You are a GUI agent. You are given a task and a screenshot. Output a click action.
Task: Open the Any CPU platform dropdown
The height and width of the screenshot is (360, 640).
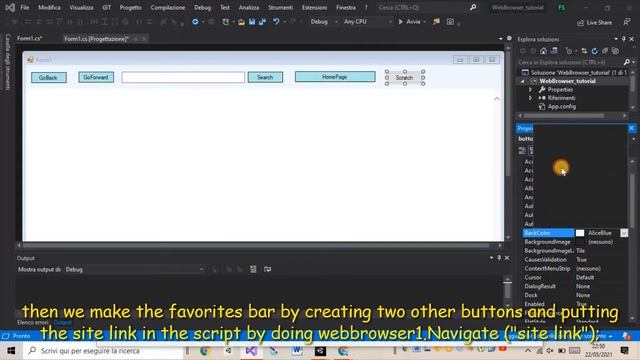367,22
